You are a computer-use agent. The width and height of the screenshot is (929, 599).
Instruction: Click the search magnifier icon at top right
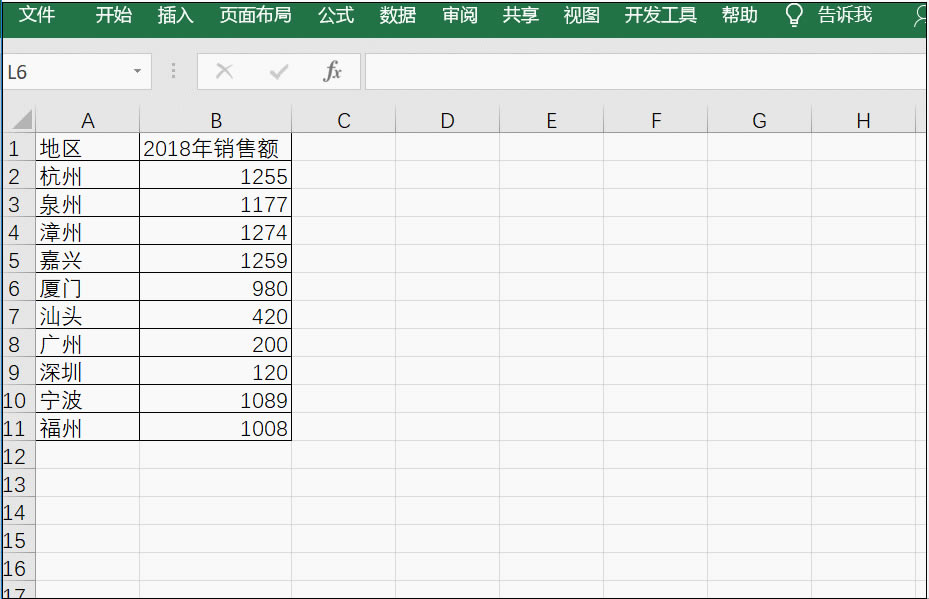point(921,17)
